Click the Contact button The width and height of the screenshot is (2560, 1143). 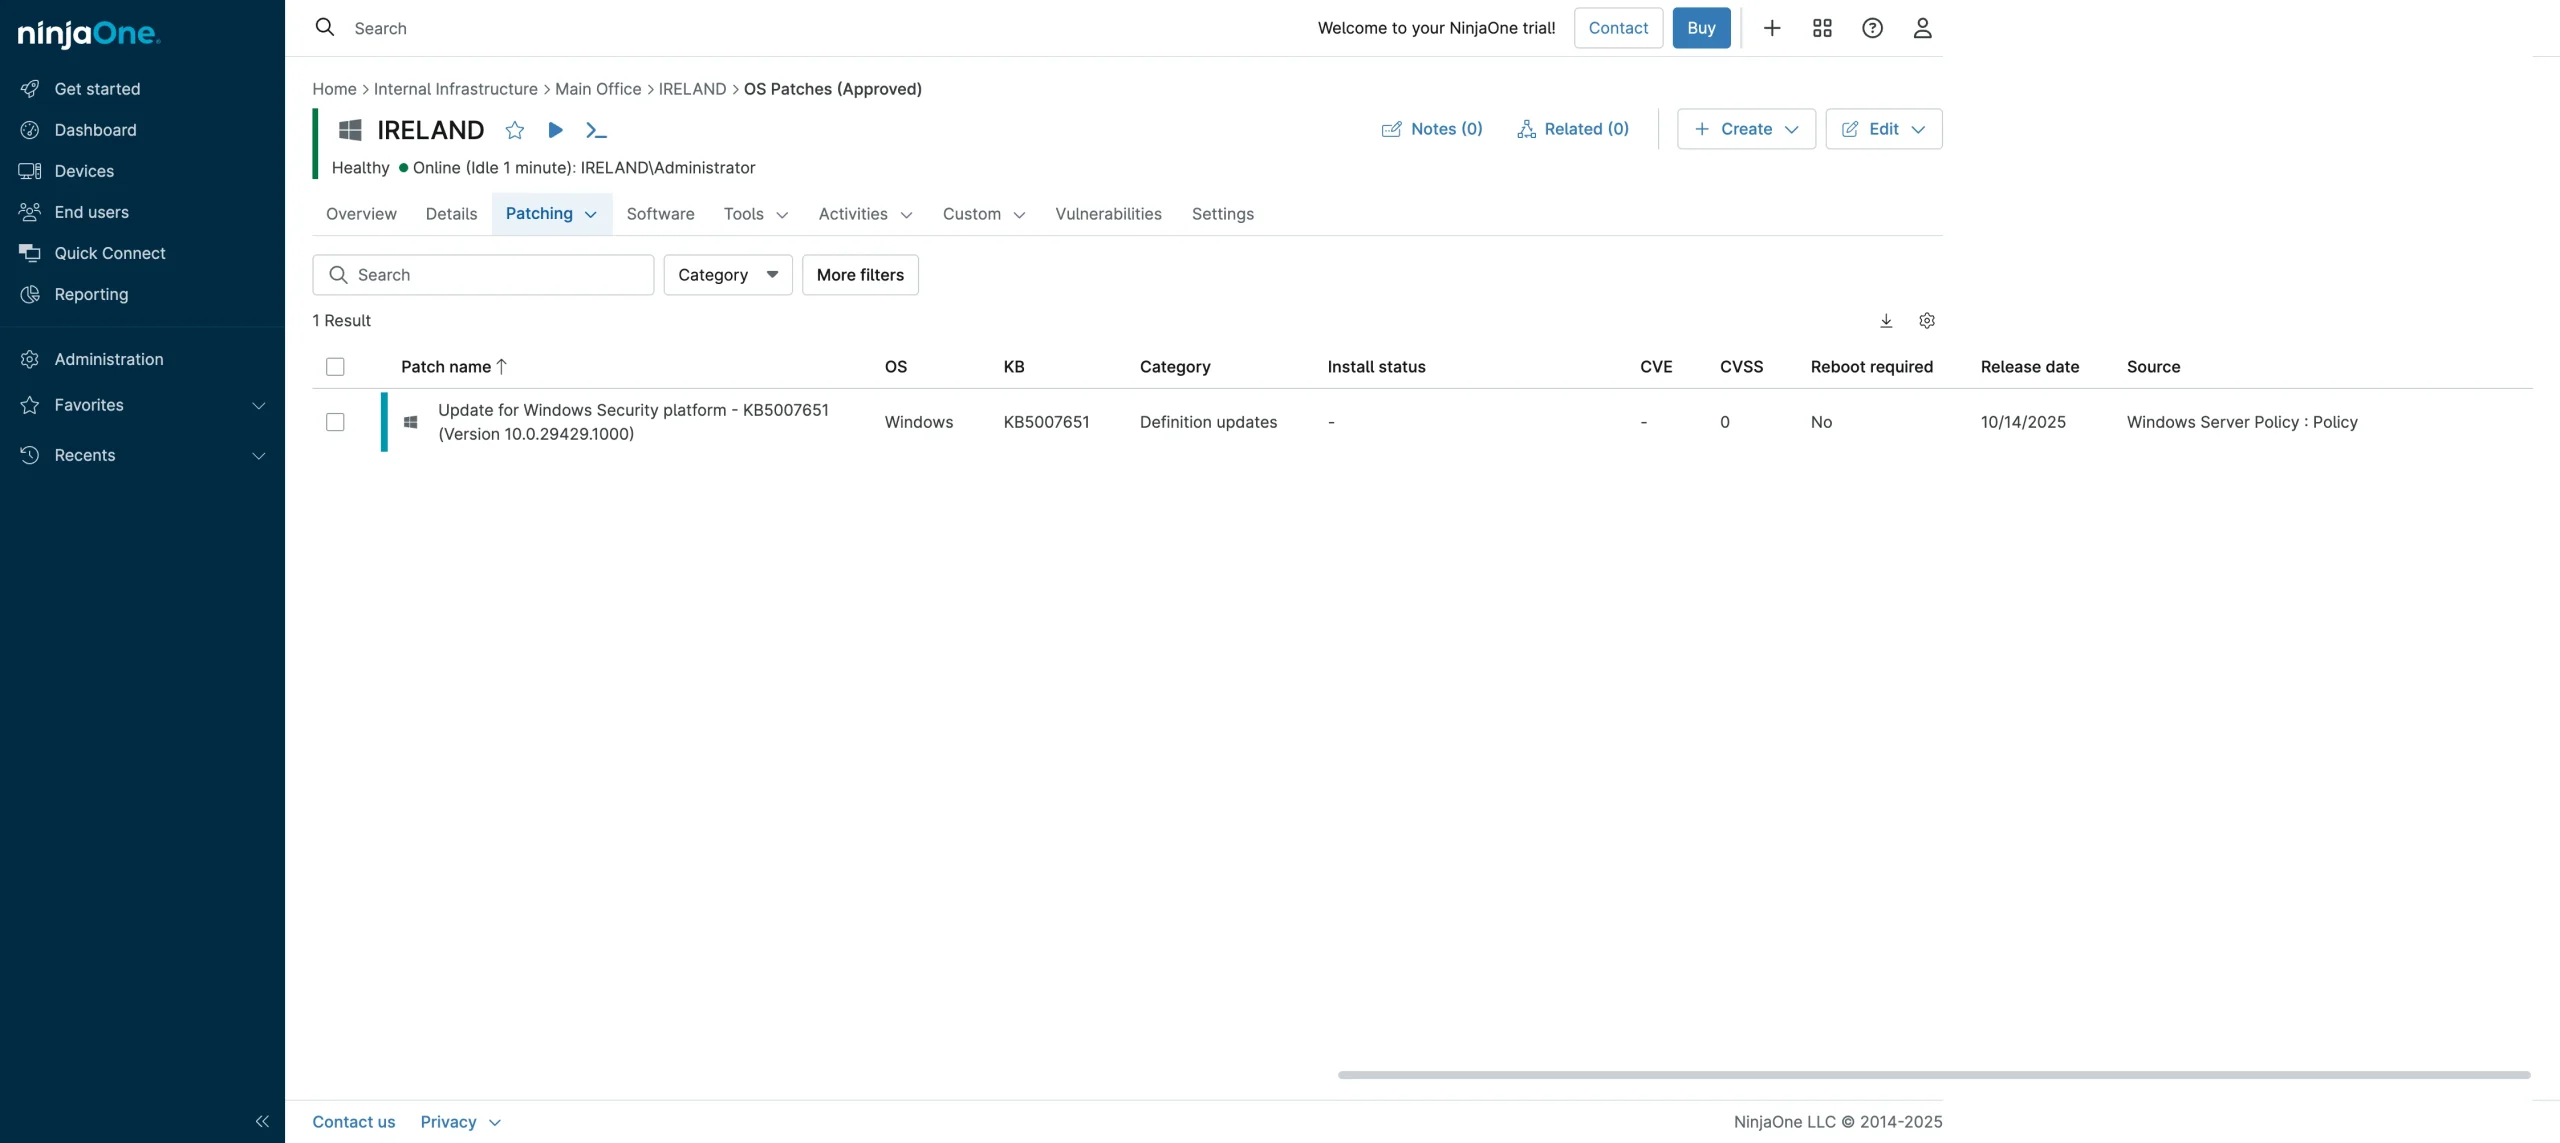[1618, 28]
